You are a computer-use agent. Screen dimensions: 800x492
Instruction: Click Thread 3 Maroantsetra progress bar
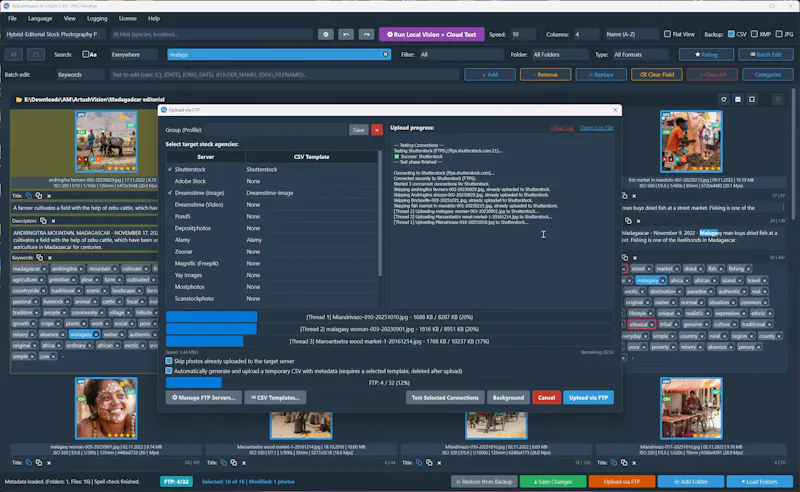[390, 341]
